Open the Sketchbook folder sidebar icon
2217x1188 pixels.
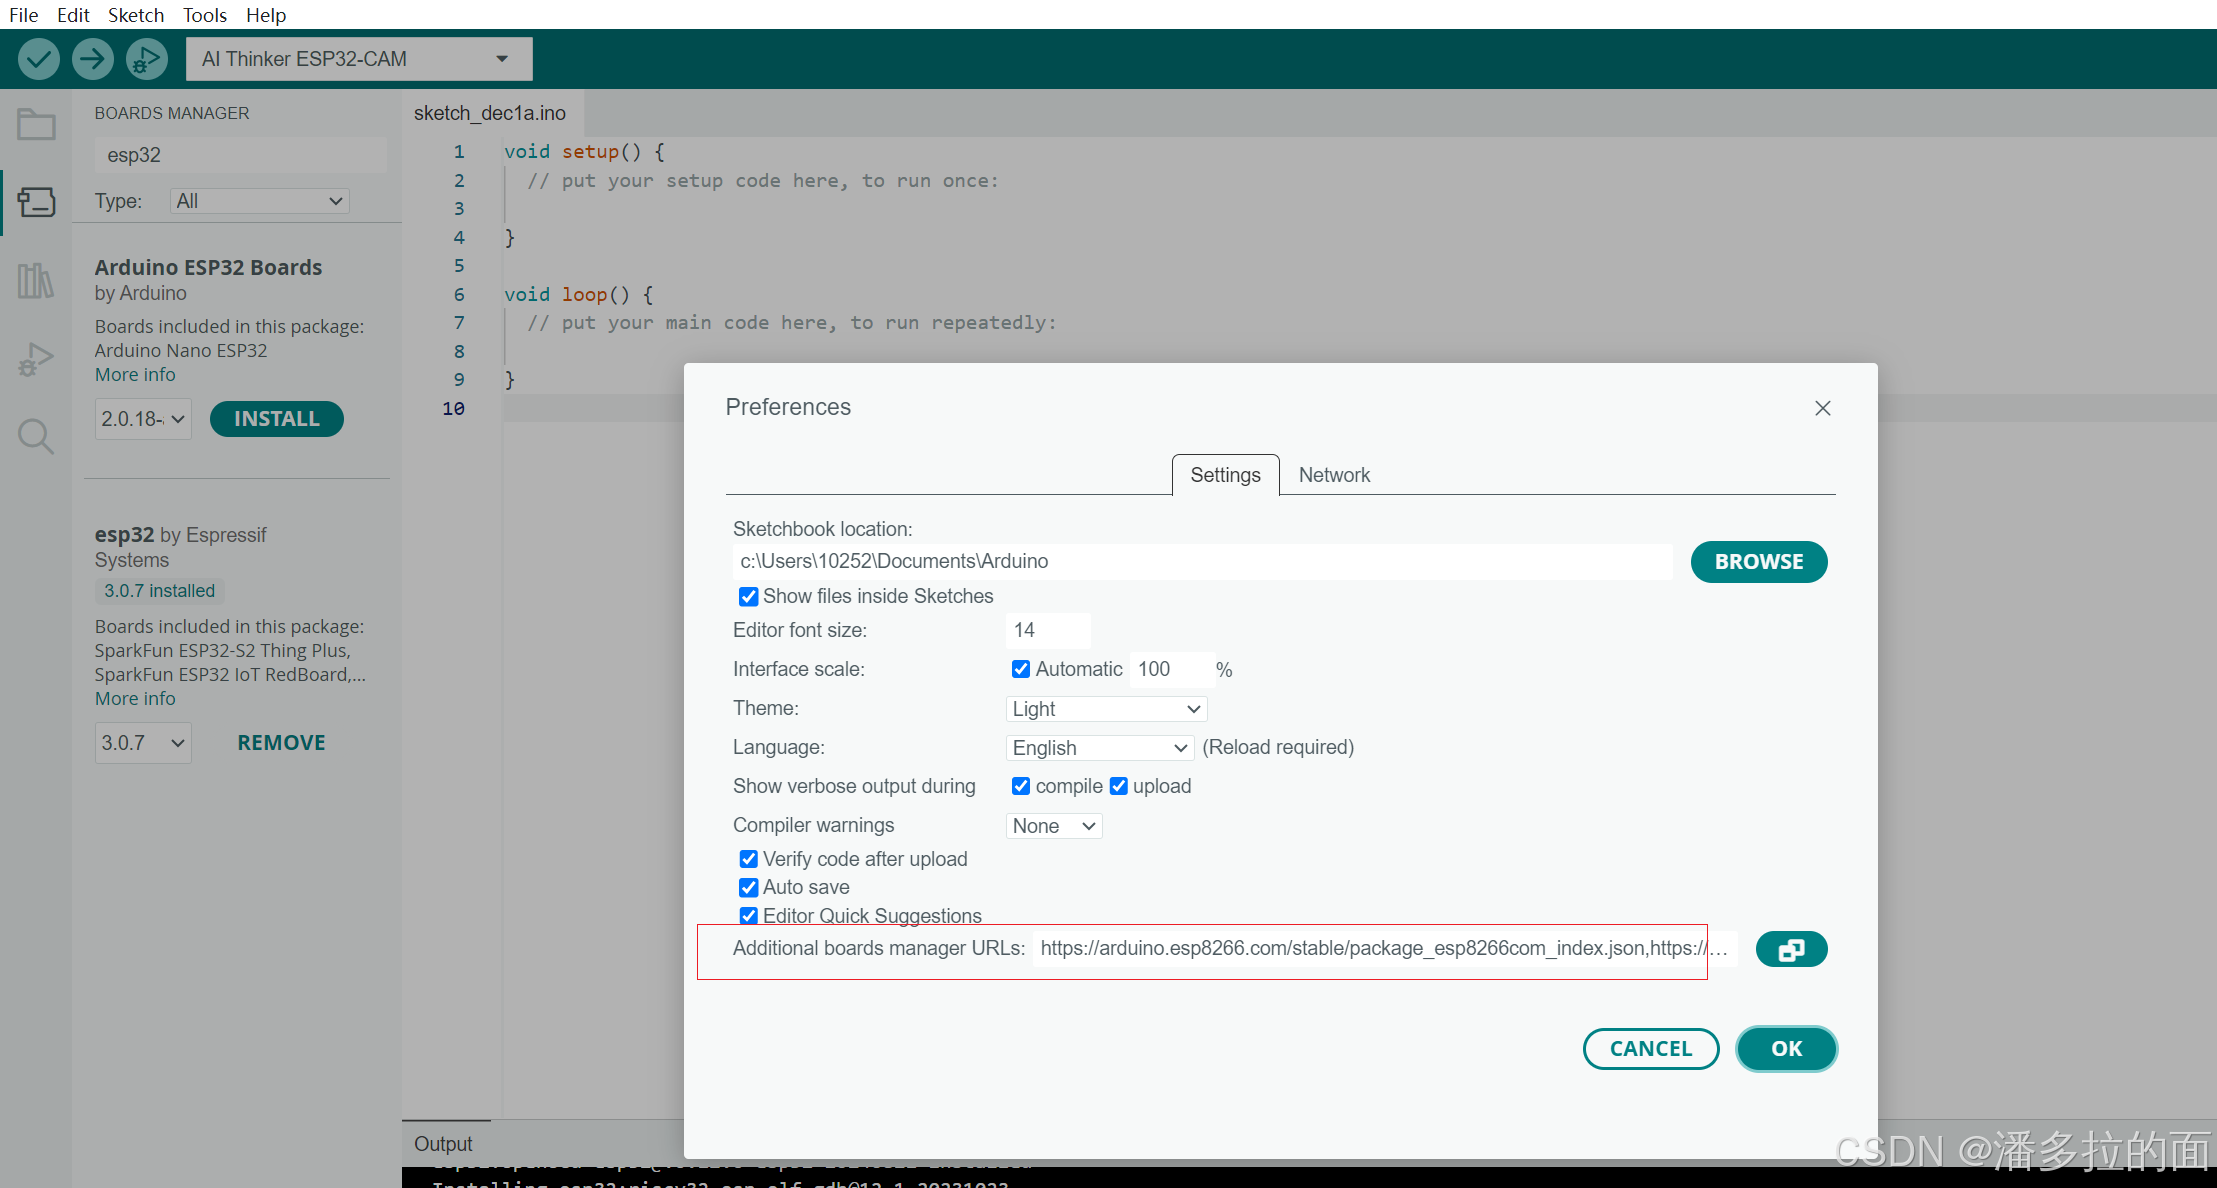[x=36, y=125]
